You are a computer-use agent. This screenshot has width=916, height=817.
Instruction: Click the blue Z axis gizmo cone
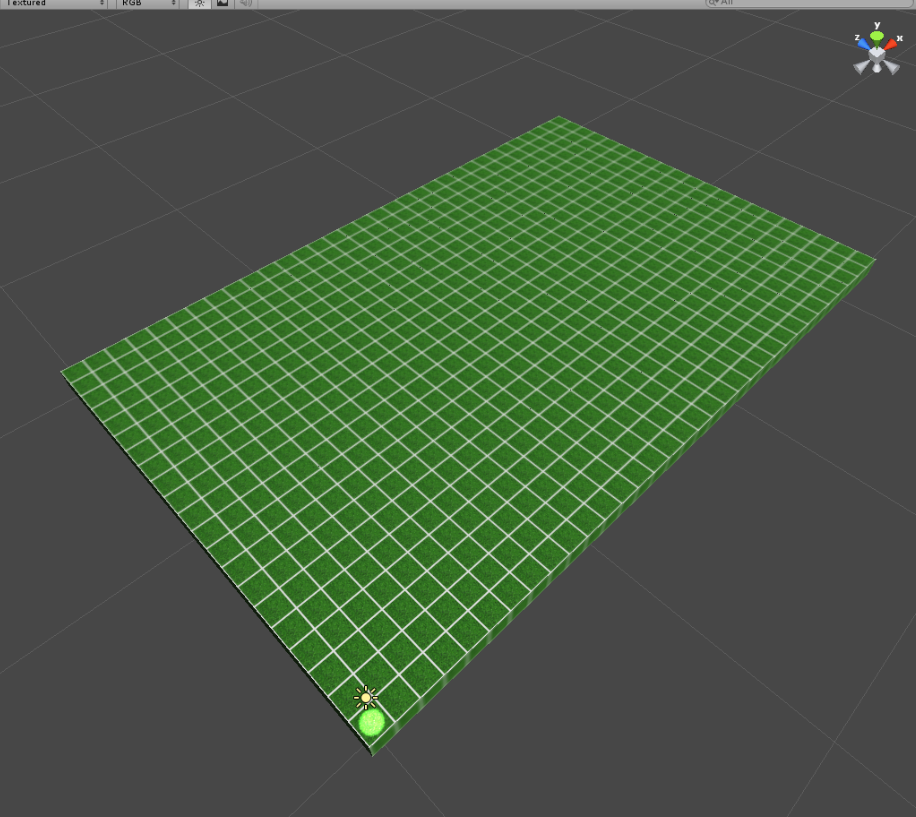[863, 44]
